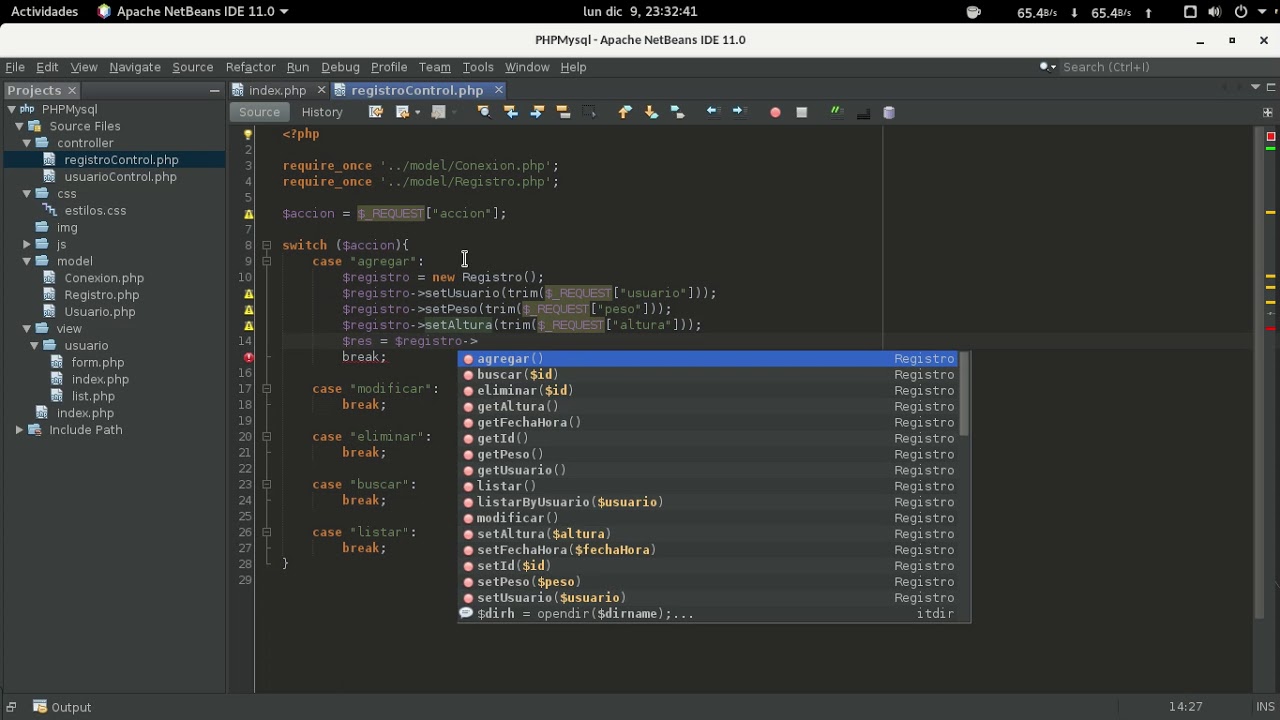Open the Refactor menu
The image size is (1280, 720).
point(250,67)
